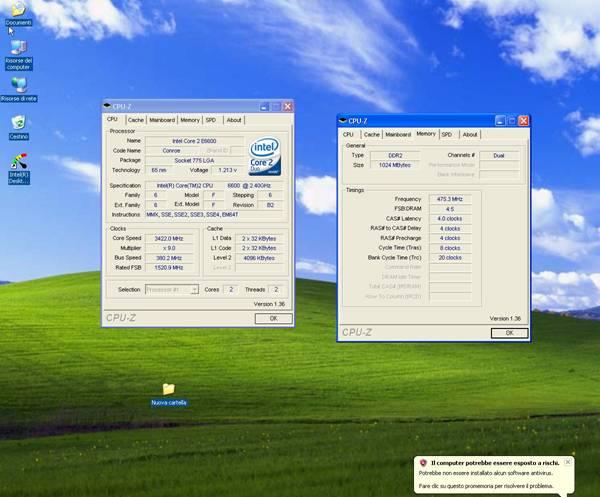Select the Risorse del computer icon
The width and height of the screenshot is (600, 497).
(18, 48)
